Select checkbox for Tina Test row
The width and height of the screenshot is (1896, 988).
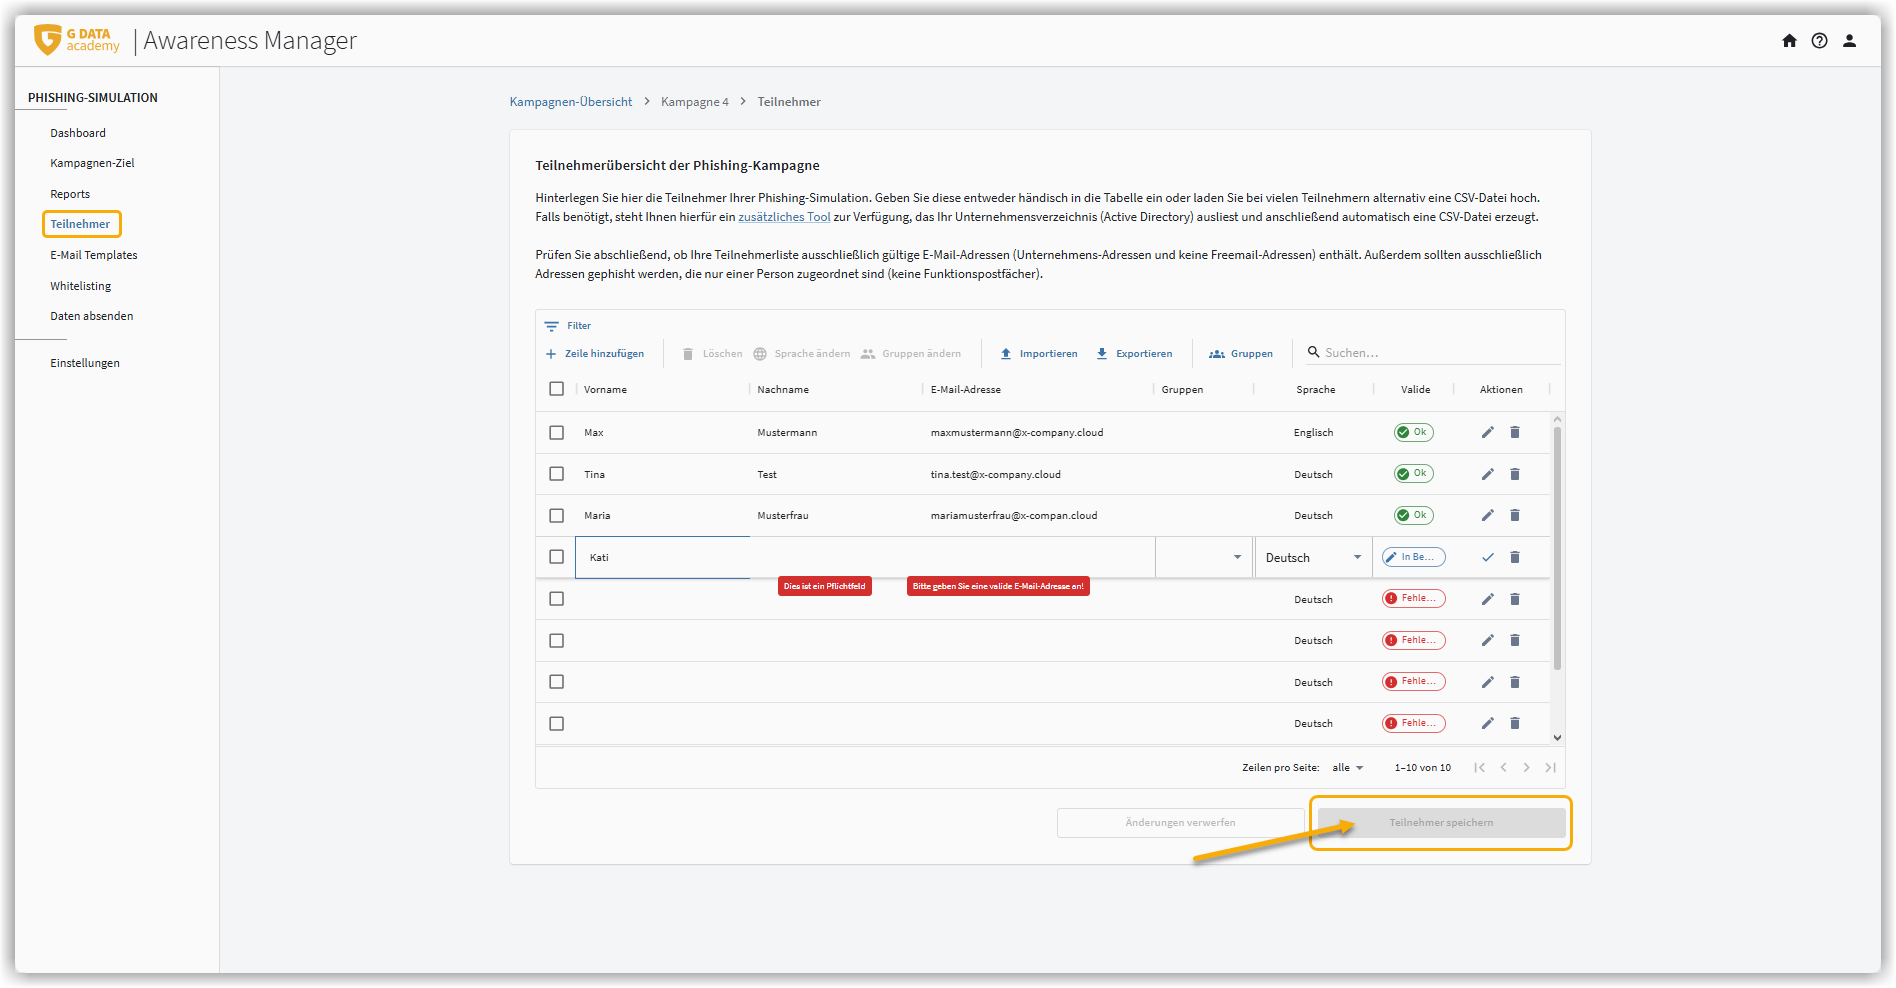[x=557, y=474]
